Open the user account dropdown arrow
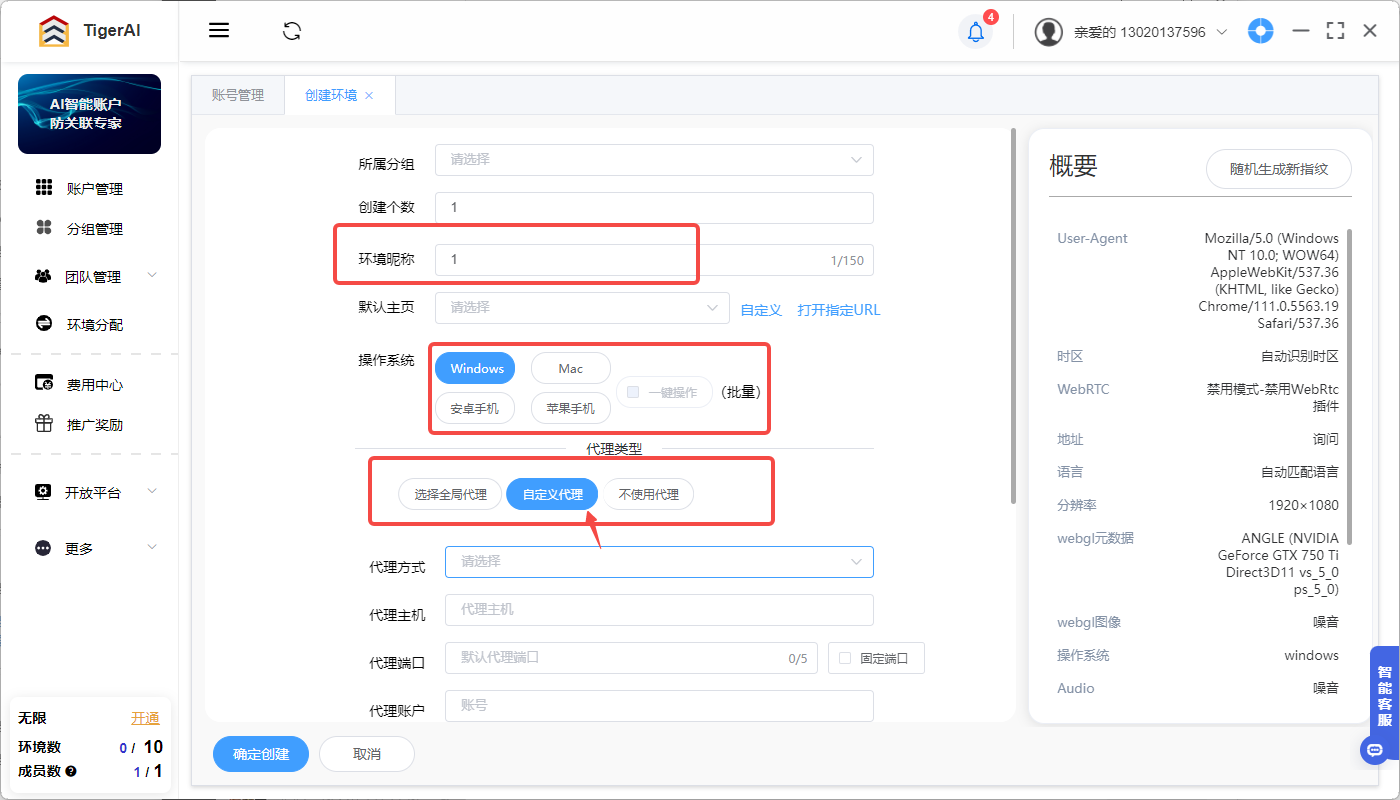1400x800 pixels. pyautogui.click(x=1222, y=32)
